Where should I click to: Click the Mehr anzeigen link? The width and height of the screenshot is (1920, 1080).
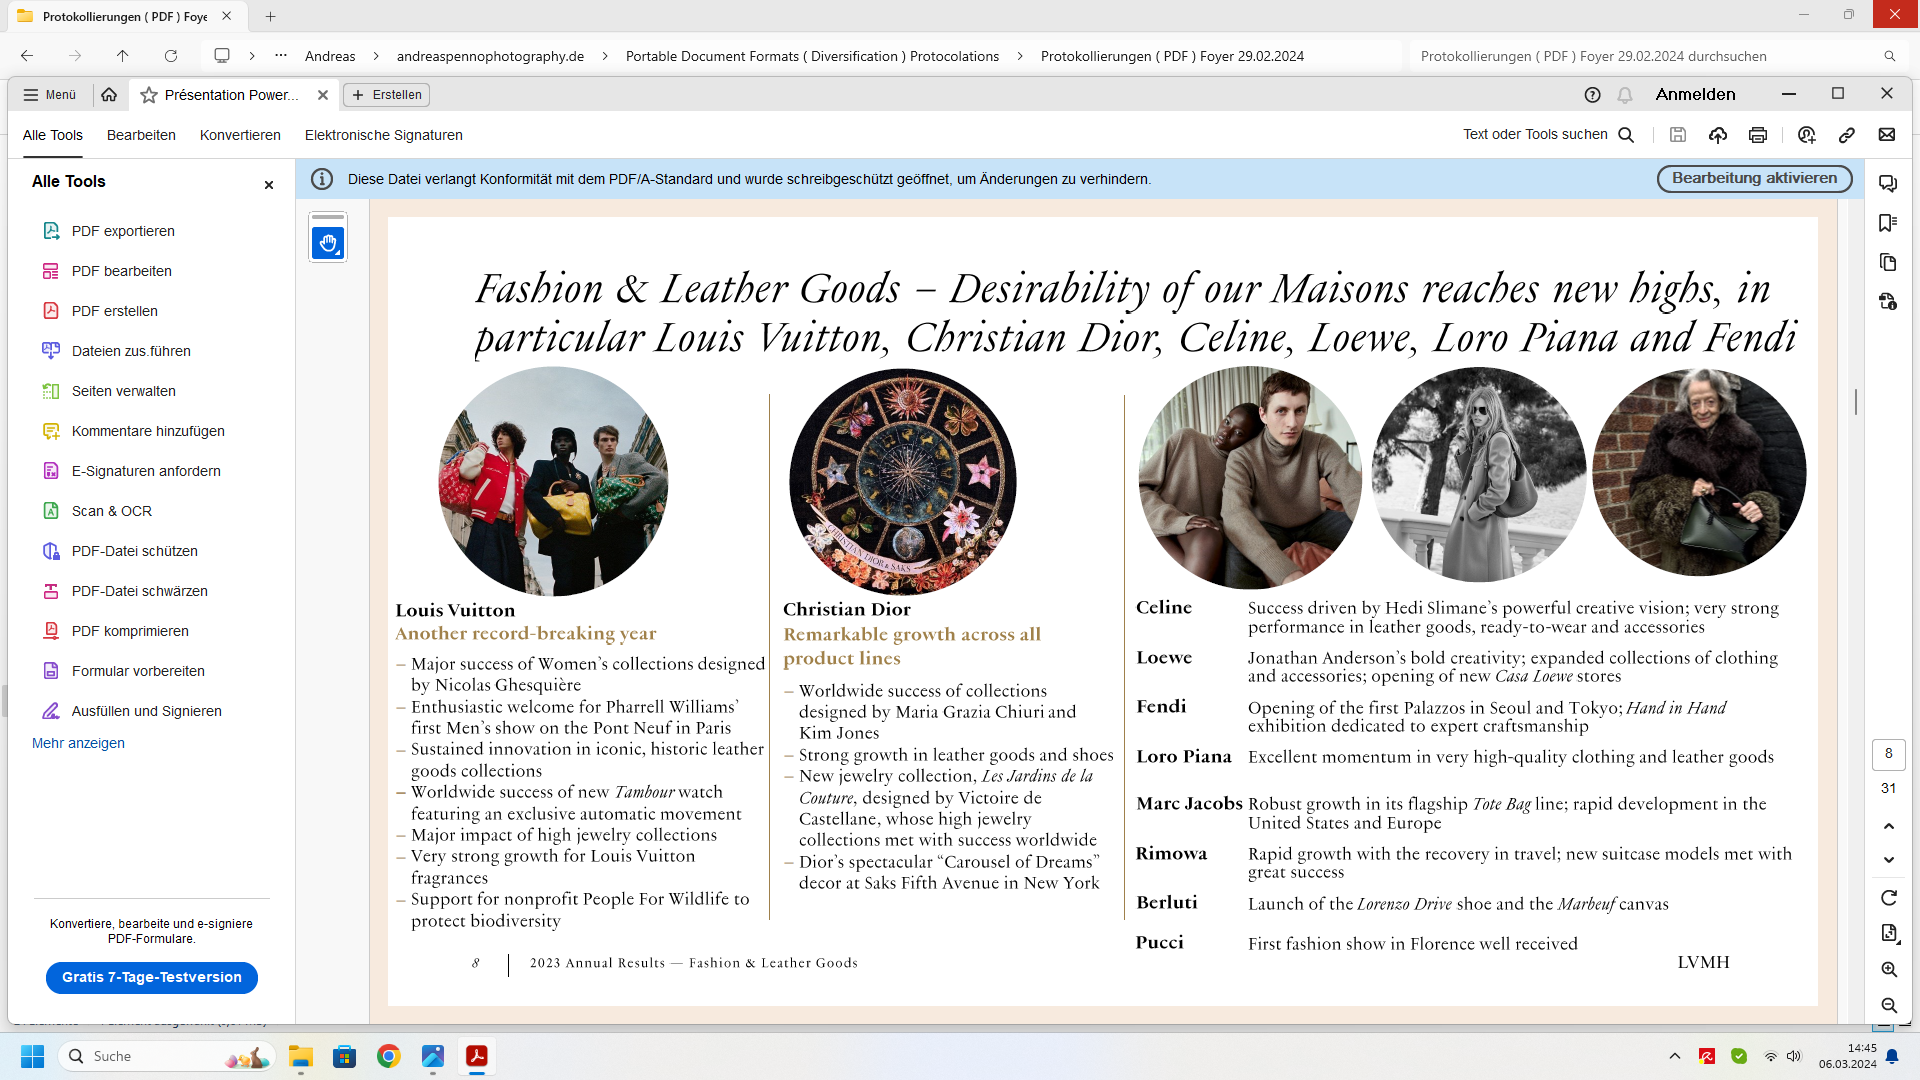point(78,743)
